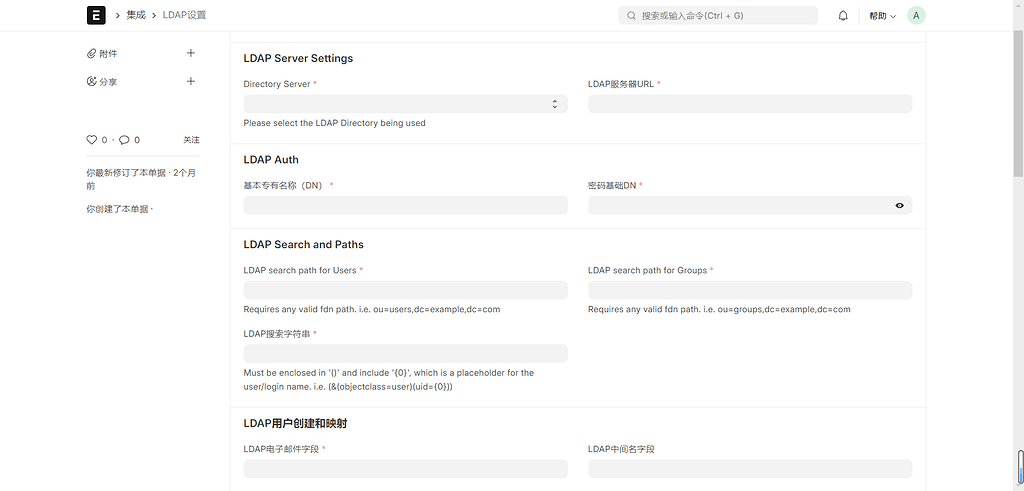The width and height of the screenshot is (1024, 491).
Task: Like this document with heart icon
Action: pyautogui.click(x=91, y=140)
